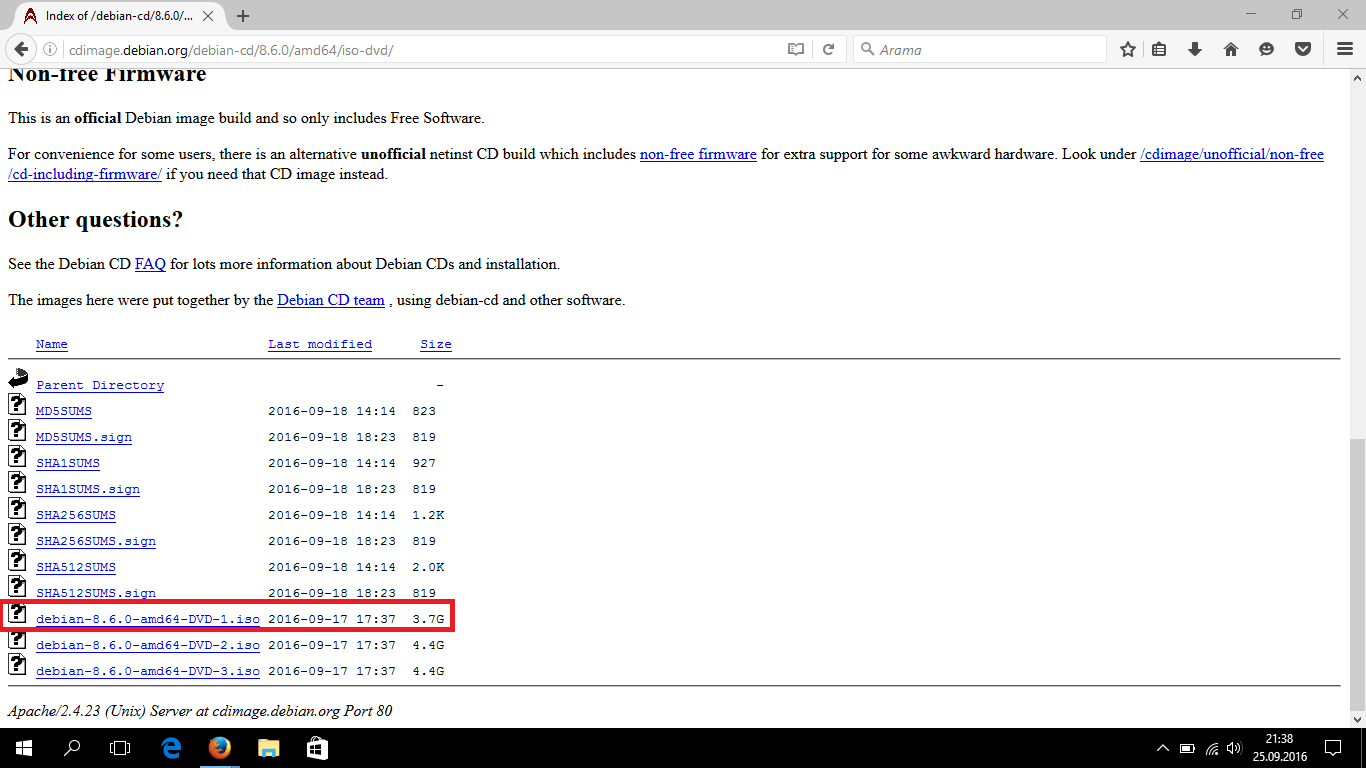This screenshot has width=1366, height=768.
Task: Open the SHA512SUMS.sign file link
Action: 96,593
